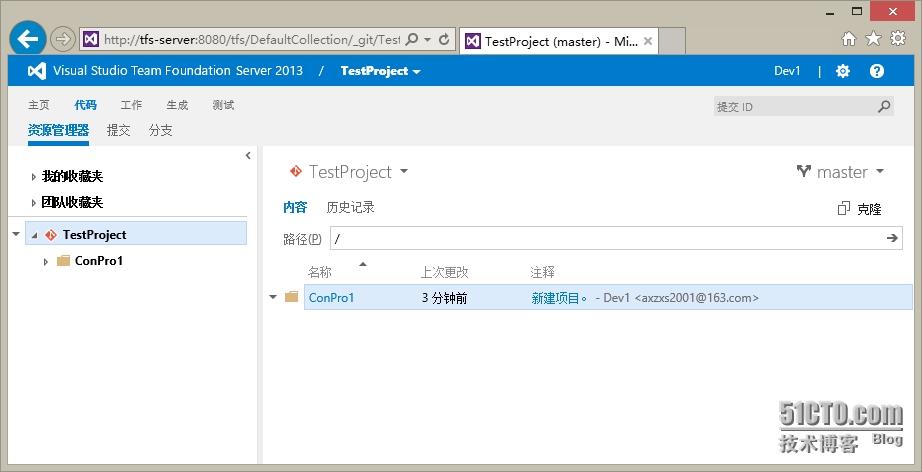Expand 团队收藏夹 tree node
This screenshot has height=472, width=922.
34,203
